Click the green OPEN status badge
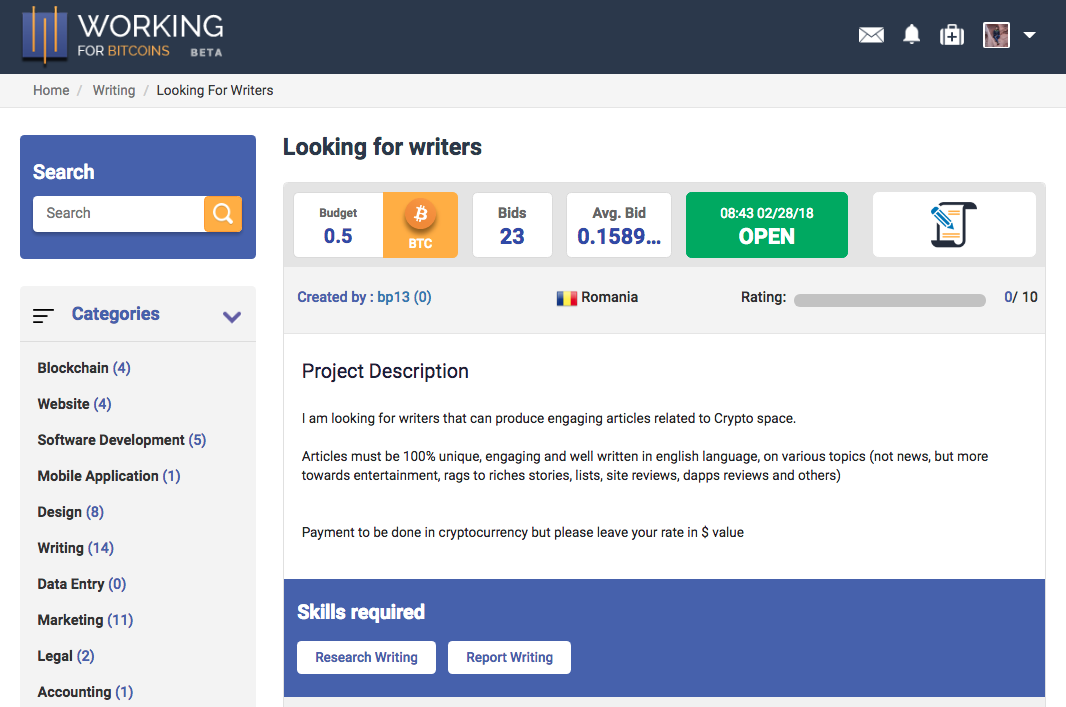 click(766, 224)
